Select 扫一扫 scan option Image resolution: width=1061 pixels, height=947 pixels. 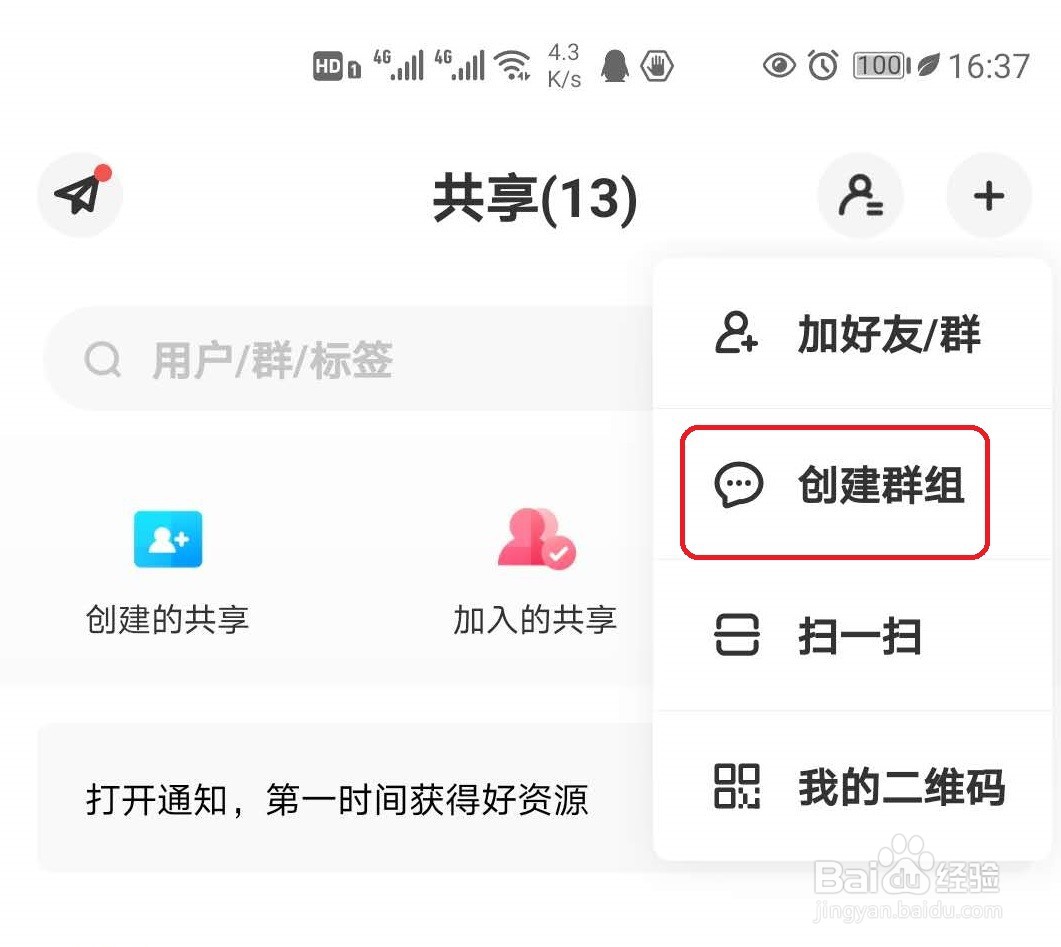pyautogui.click(x=852, y=636)
